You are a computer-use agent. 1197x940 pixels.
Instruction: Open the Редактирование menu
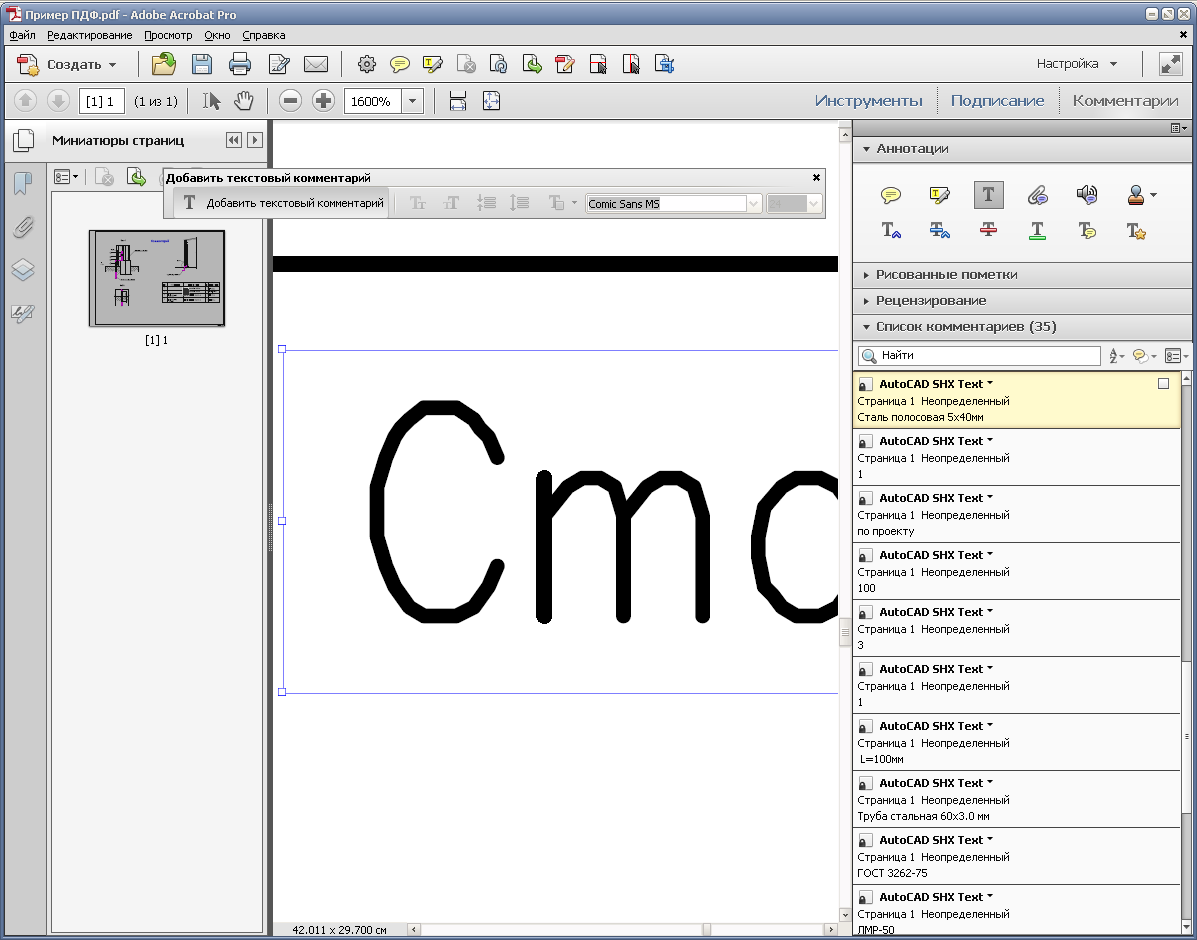(x=89, y=35)
